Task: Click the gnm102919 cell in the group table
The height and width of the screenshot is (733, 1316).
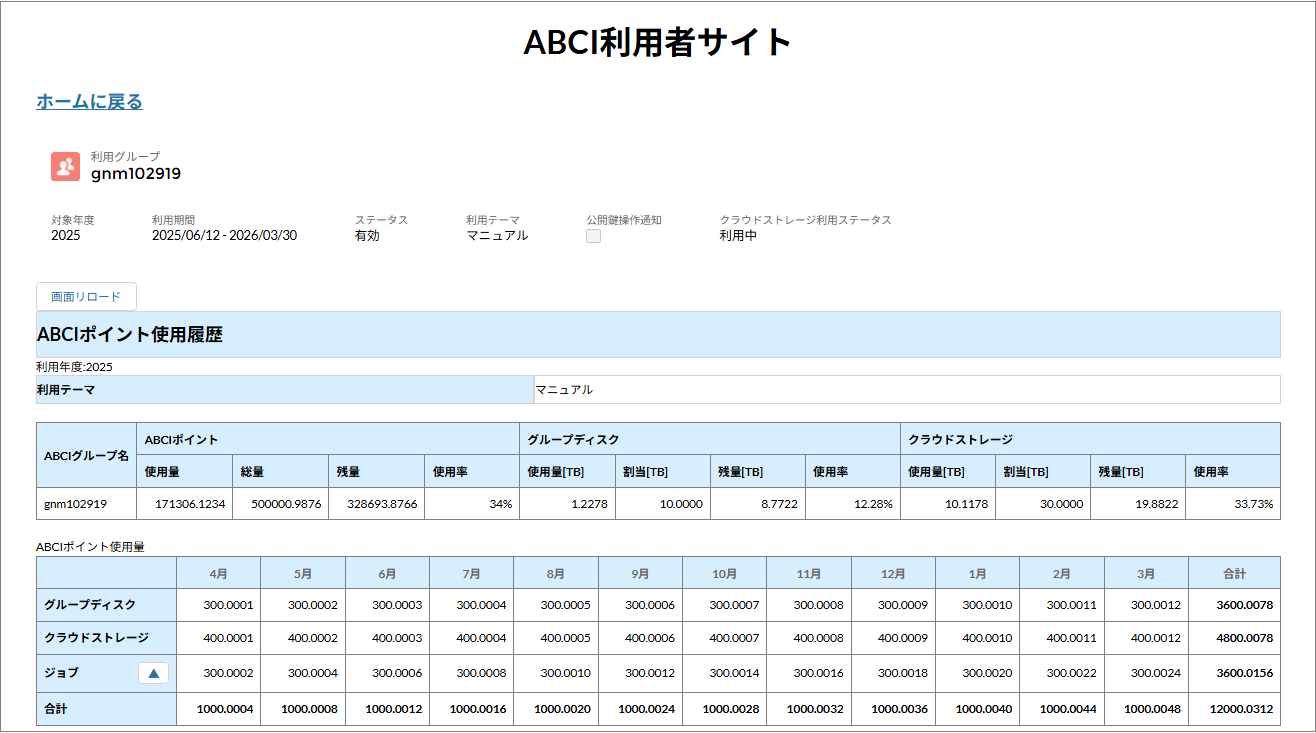Action: 76,504
